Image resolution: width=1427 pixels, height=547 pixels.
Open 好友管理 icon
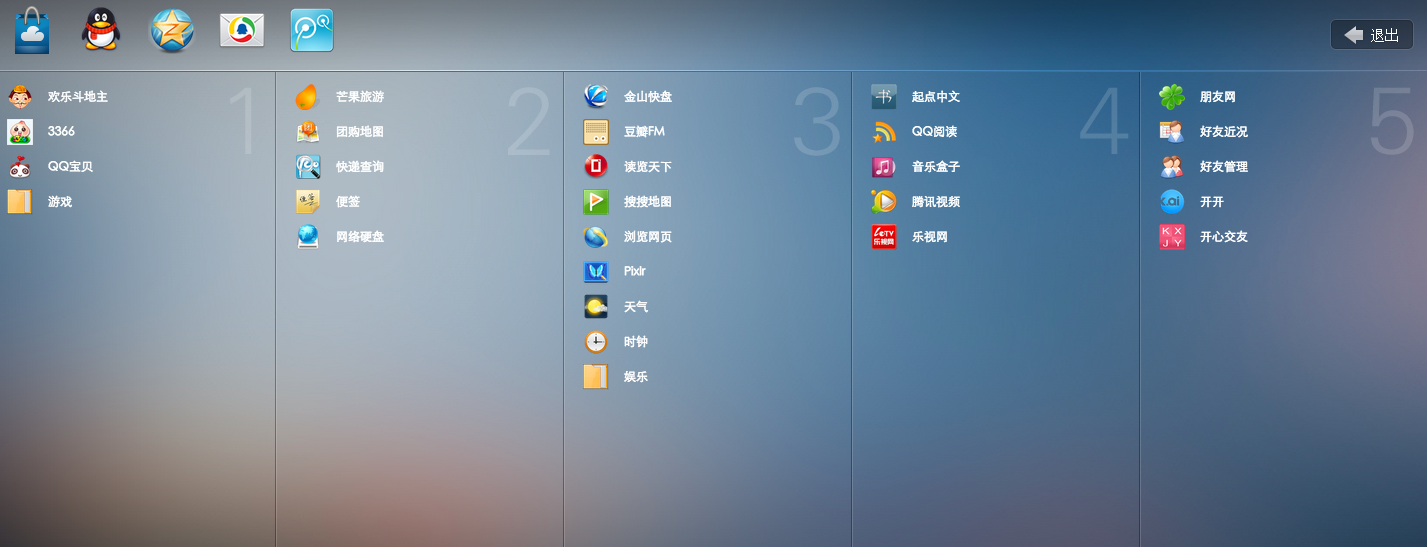click(x=1172, y=167)
